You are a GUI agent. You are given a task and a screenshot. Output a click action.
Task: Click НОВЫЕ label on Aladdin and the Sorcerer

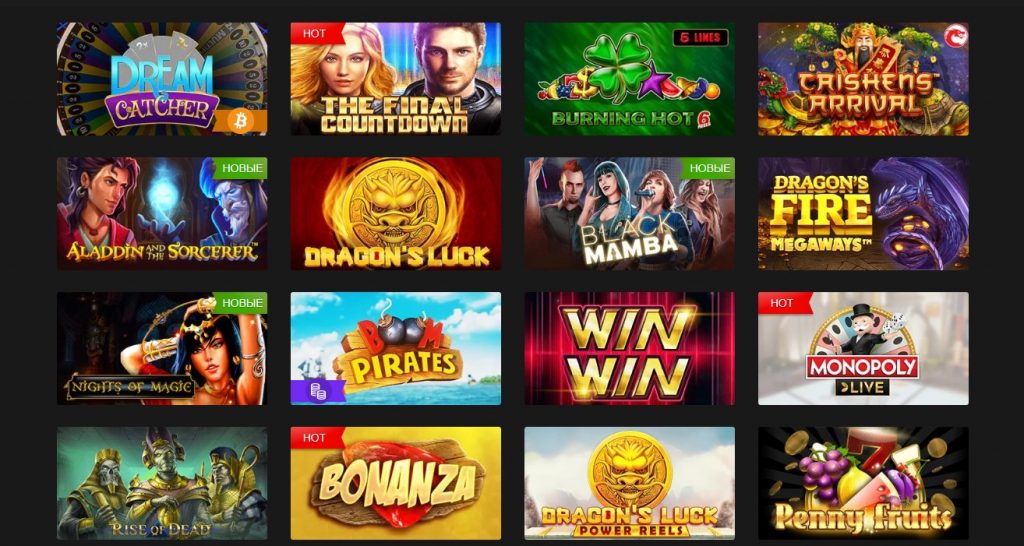click(242, 168)
